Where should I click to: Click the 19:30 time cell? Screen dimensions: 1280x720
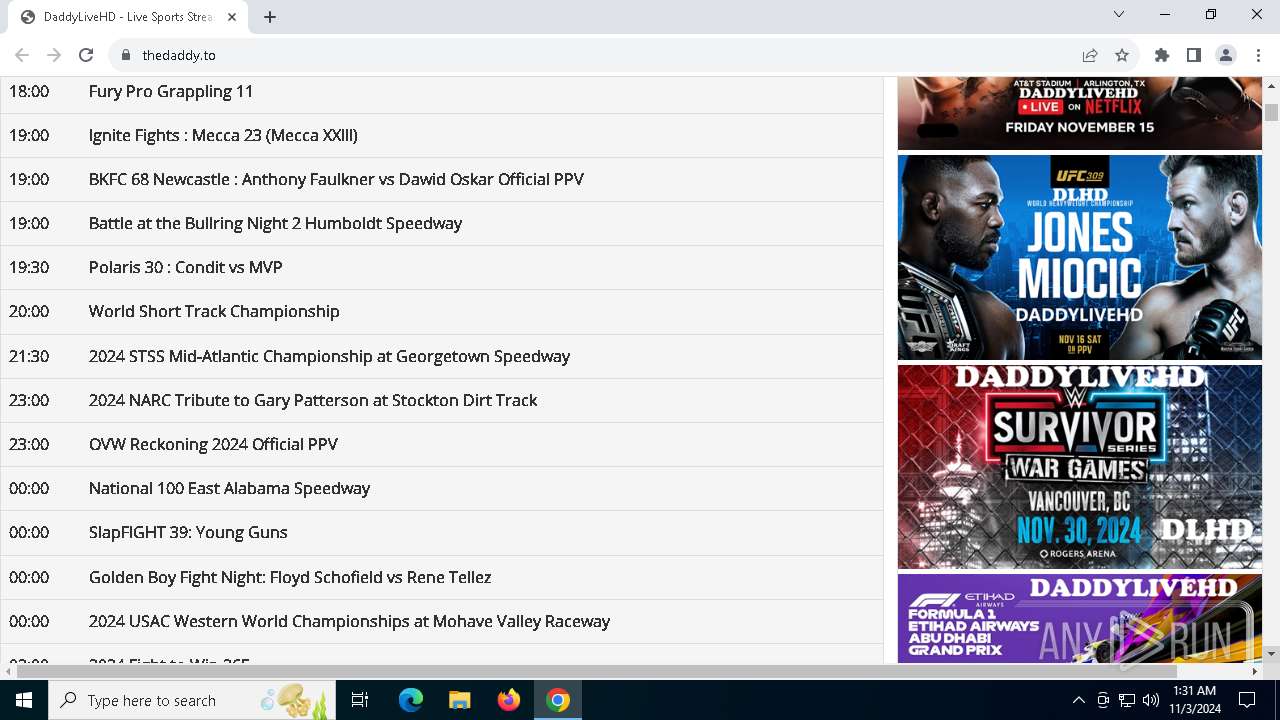29,267
